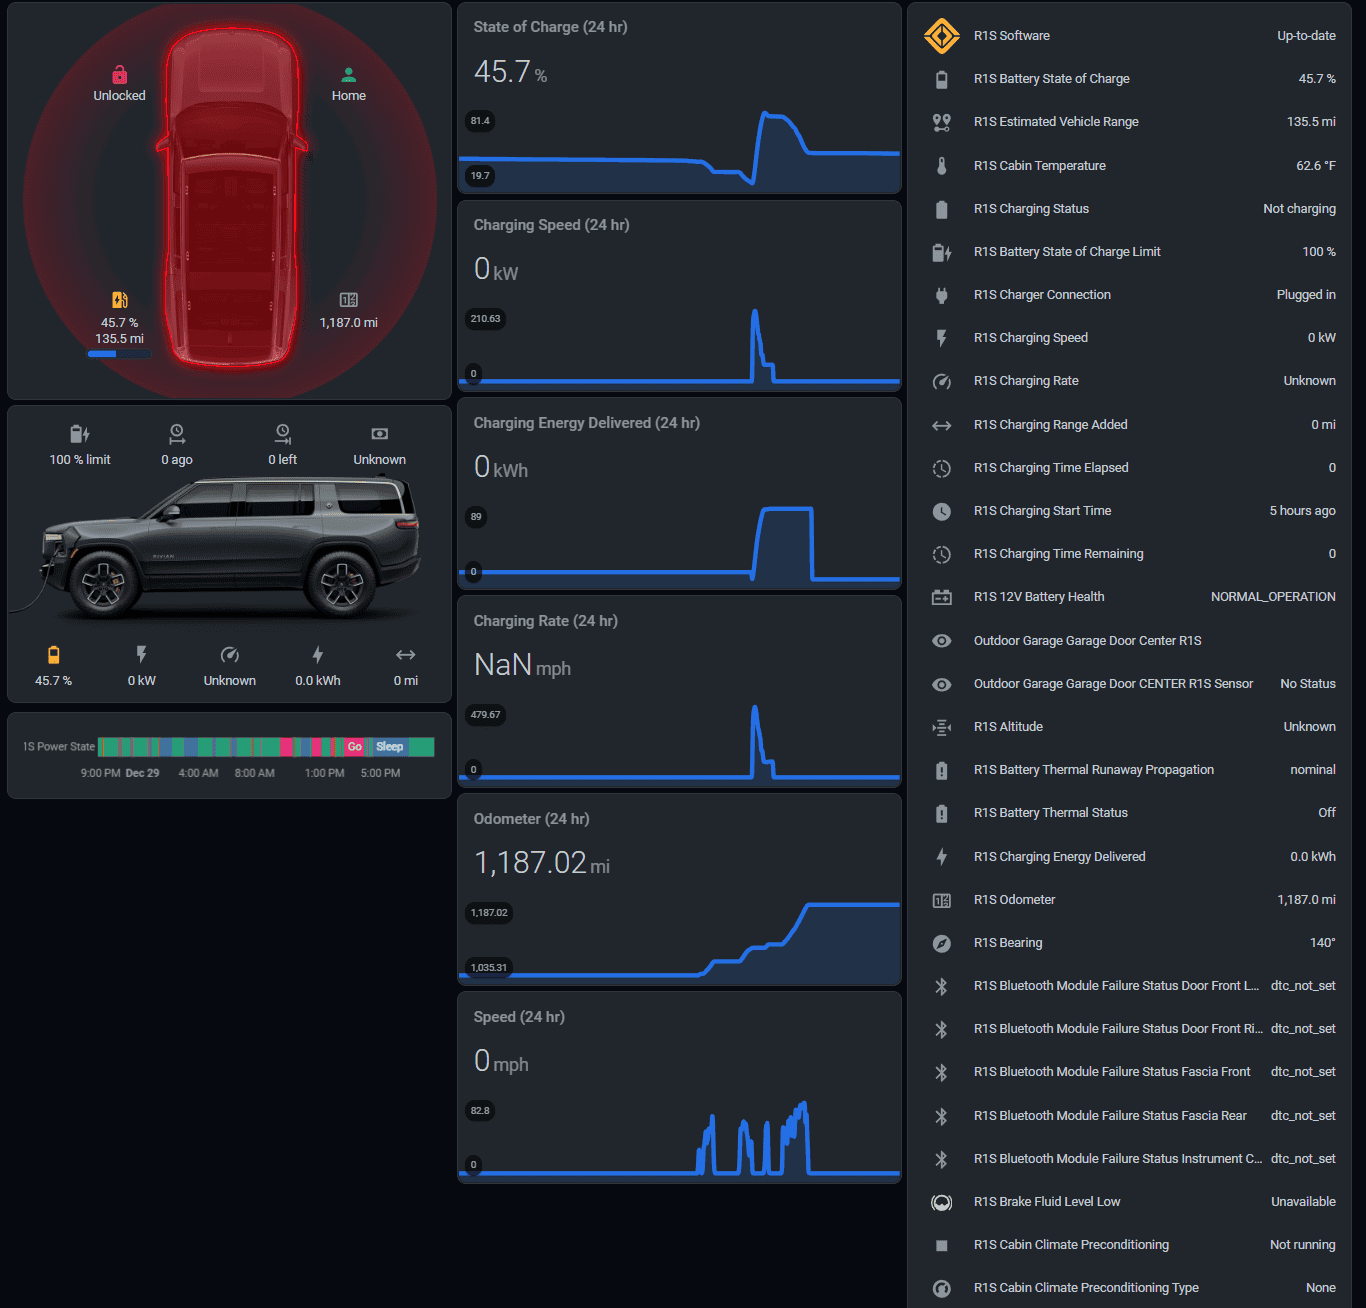Click the 0 ago time elapsed icon

click(177, 434)
